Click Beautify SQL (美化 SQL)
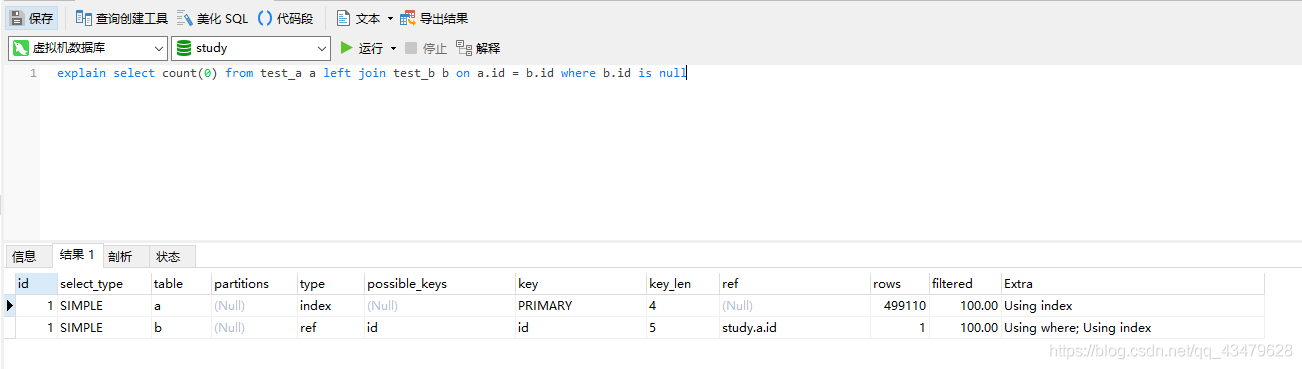Screen dimensions: 1302x369 [212, 18]
